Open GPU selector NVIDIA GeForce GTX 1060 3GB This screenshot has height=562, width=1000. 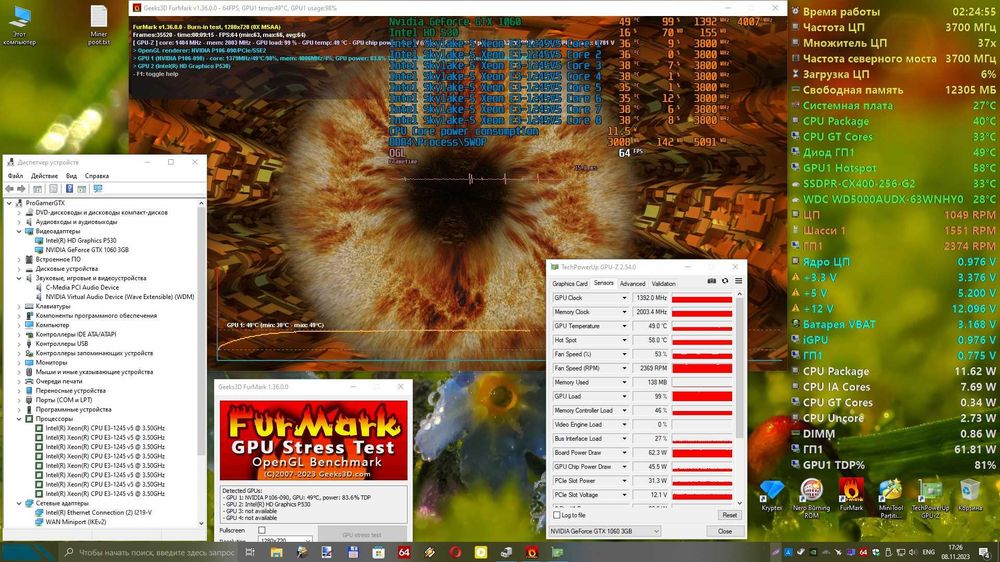(x=605, y=531)
